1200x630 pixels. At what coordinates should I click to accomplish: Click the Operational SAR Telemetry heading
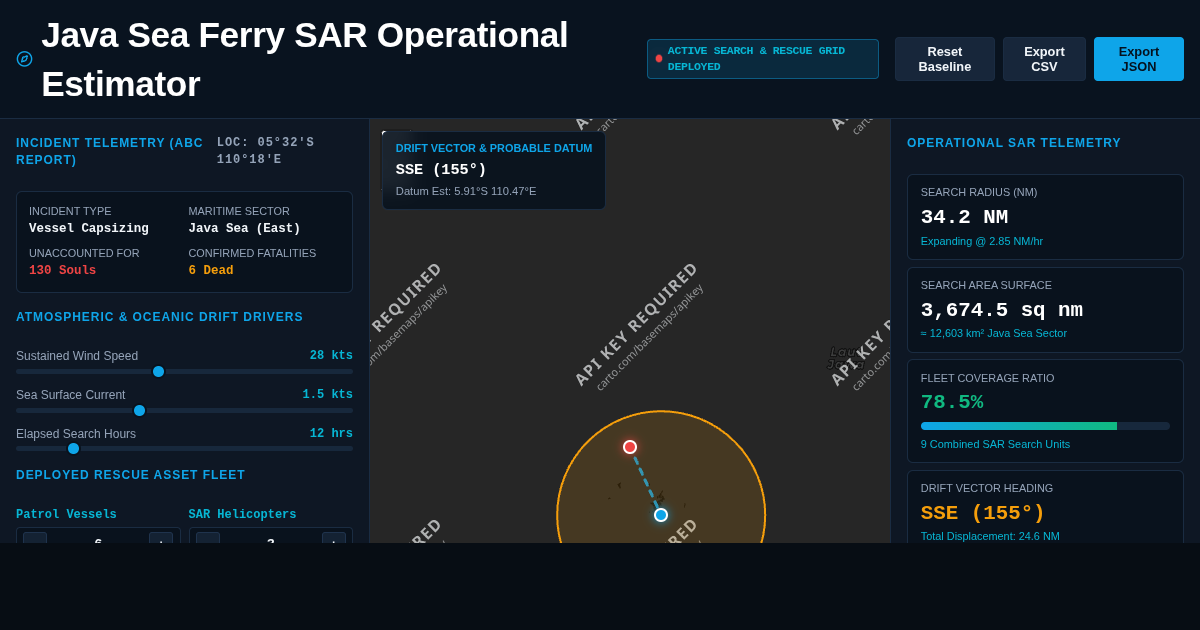pos(1014,143)
